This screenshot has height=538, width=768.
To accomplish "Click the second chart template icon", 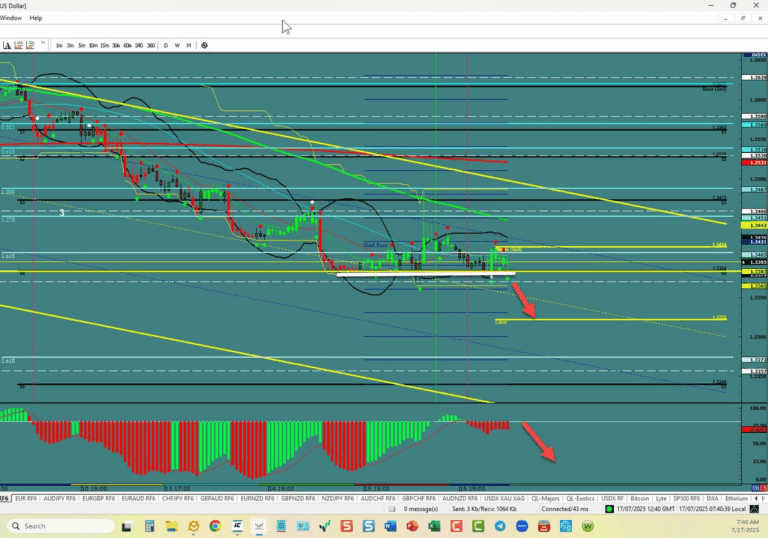I will pos(30,45).
